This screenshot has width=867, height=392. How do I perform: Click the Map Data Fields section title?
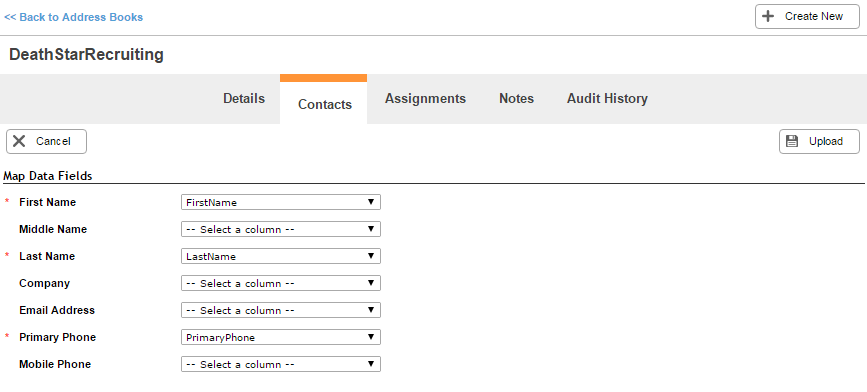pos(48,176)
